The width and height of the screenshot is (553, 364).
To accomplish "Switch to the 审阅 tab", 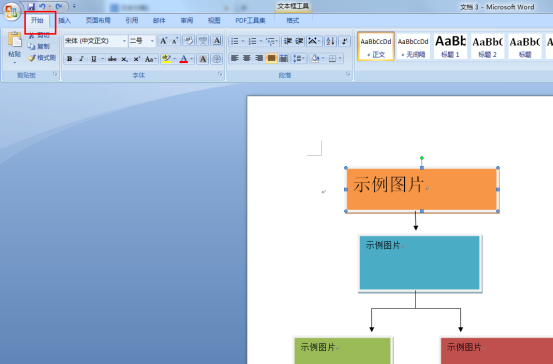I will [x=187, y=20].
